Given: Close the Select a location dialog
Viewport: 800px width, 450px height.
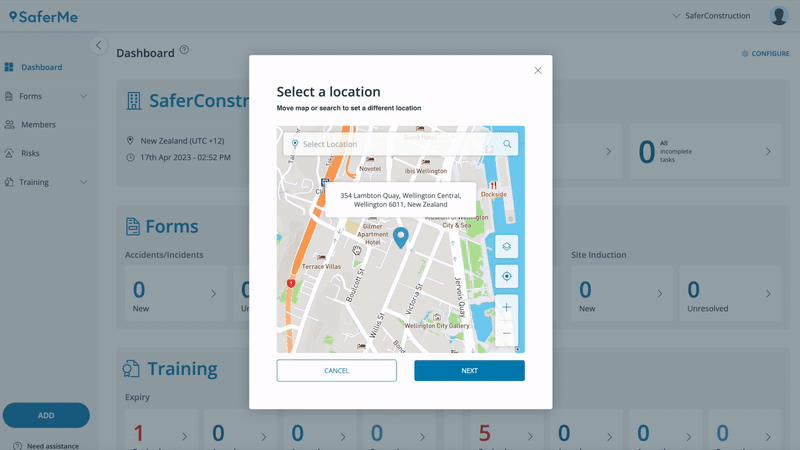Looking at the screenshot, I should point(538,70).
